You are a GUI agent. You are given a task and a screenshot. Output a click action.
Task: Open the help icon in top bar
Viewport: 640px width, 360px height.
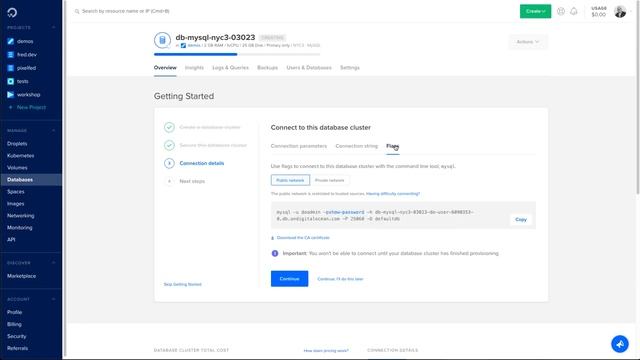pos(561,11)
